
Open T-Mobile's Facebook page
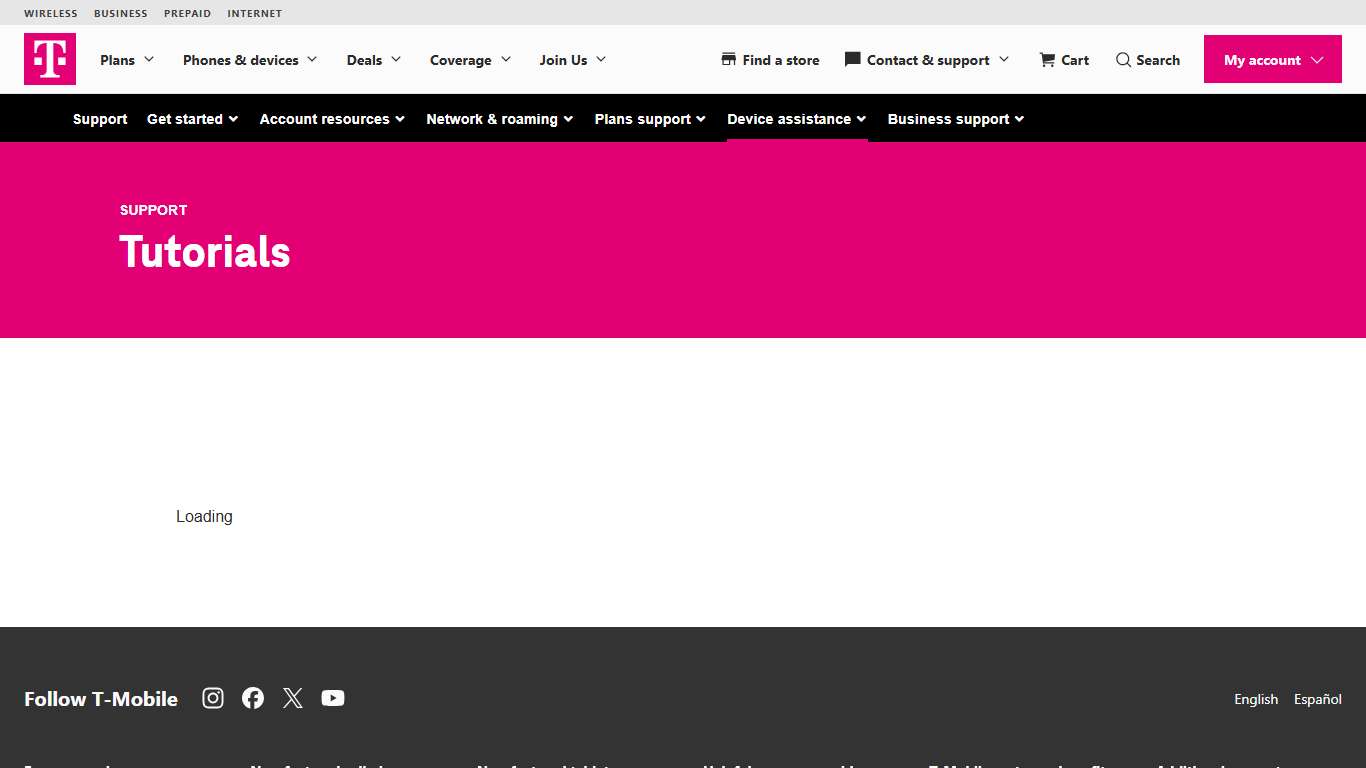(252, 697)
